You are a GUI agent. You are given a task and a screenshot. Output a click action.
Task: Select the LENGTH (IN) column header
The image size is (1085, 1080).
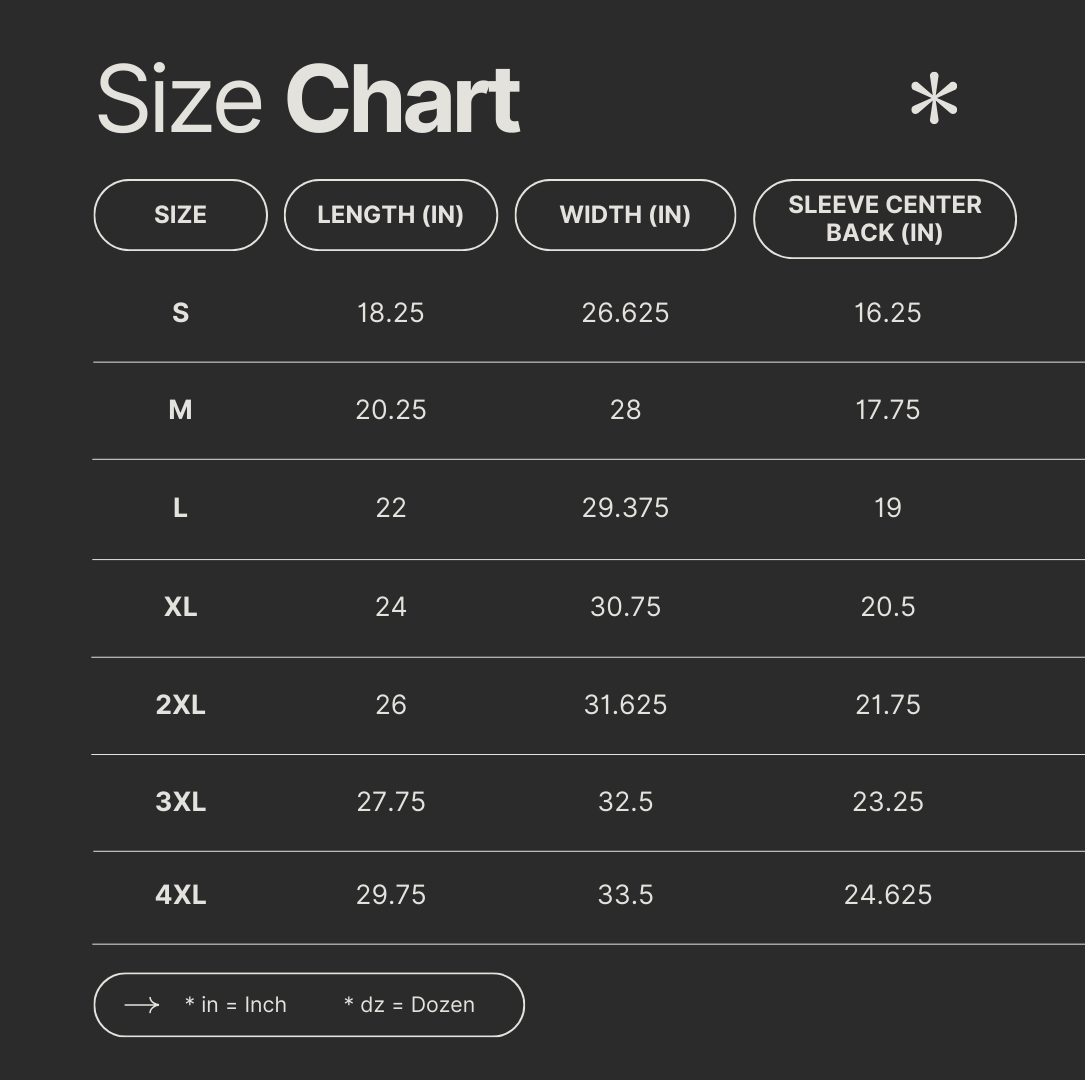[x=390, y=215]
